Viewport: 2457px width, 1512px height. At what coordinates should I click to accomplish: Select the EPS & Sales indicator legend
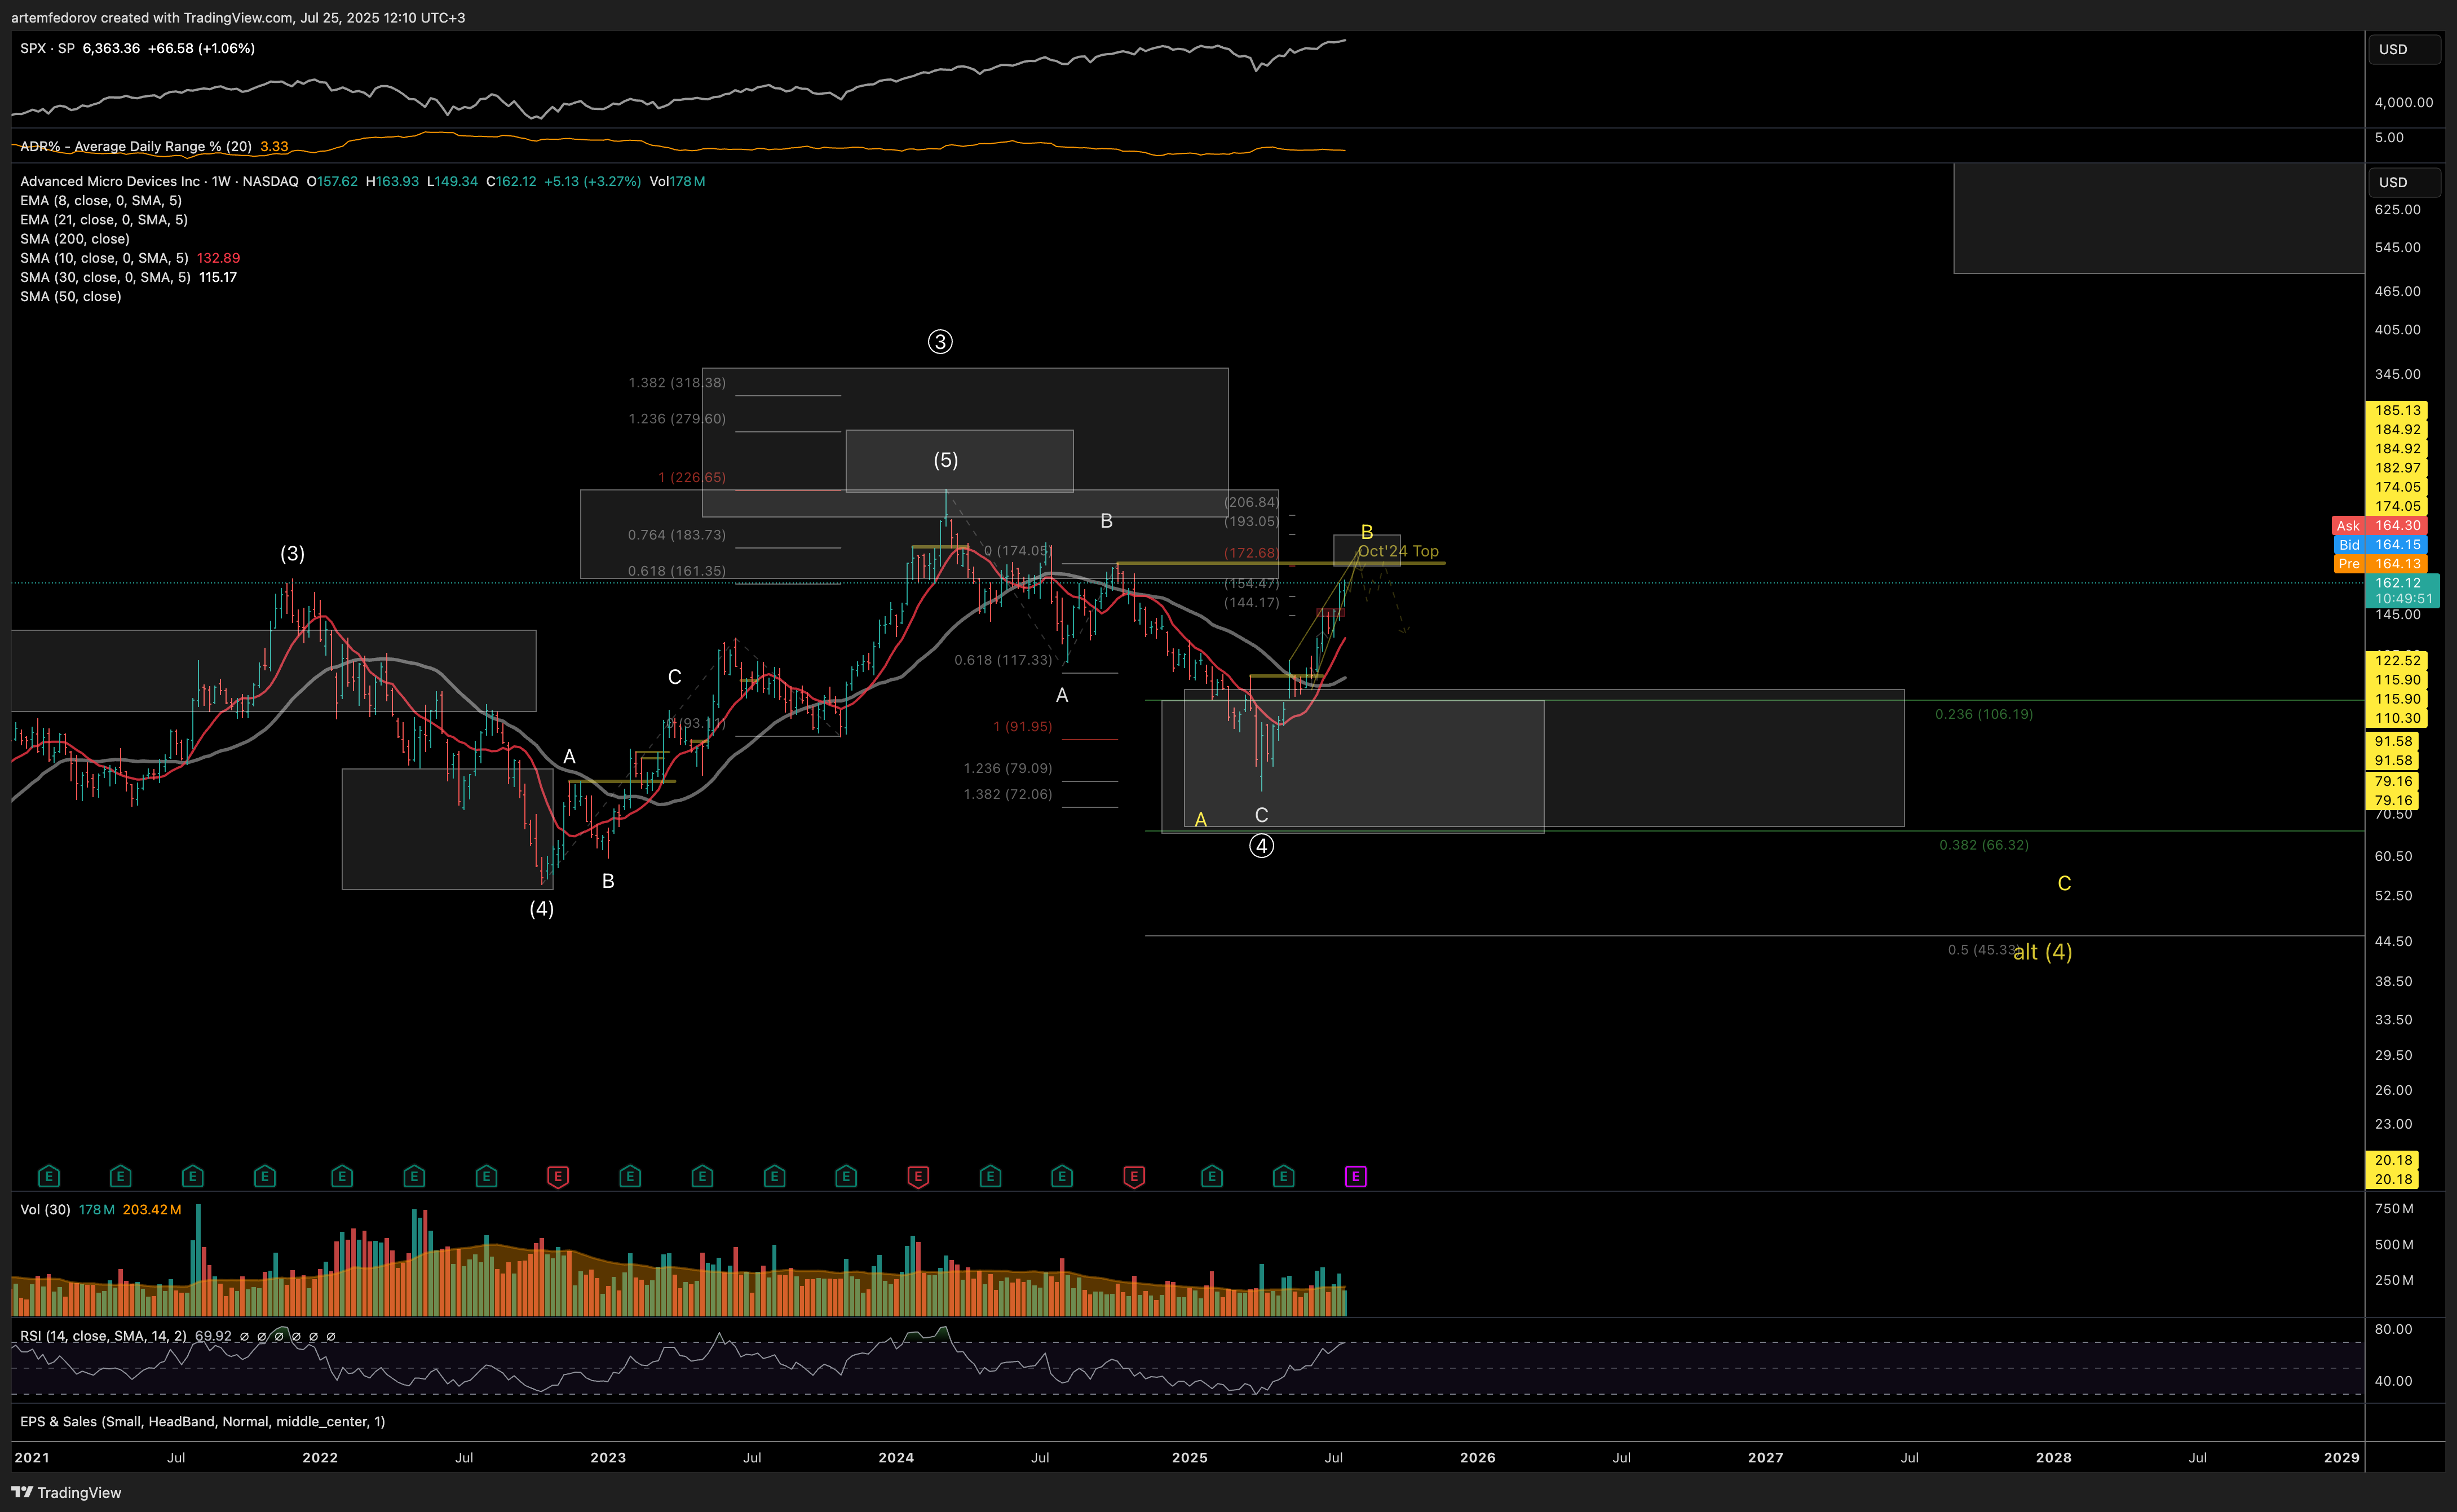202,1421
